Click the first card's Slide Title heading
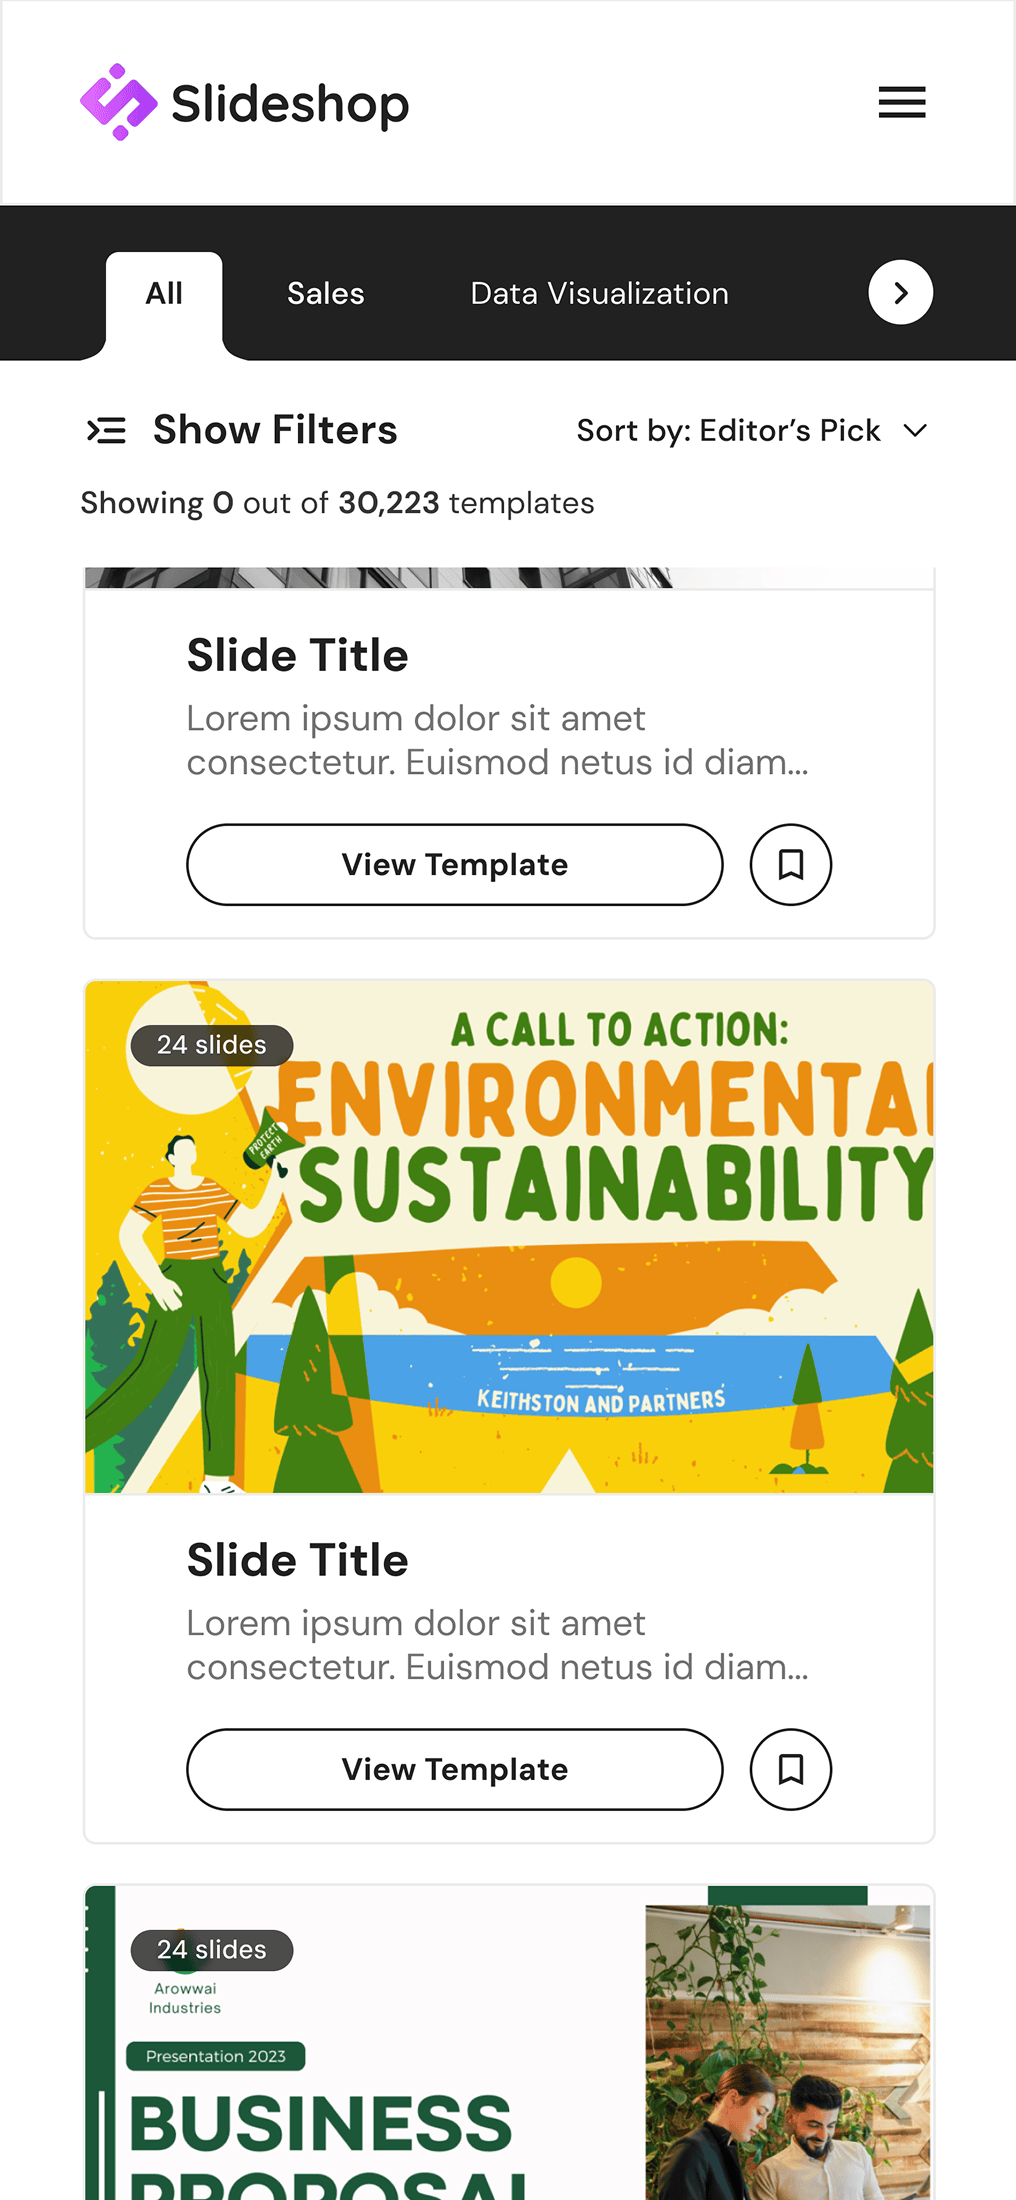1016x2200 pixels. [297, 656]
